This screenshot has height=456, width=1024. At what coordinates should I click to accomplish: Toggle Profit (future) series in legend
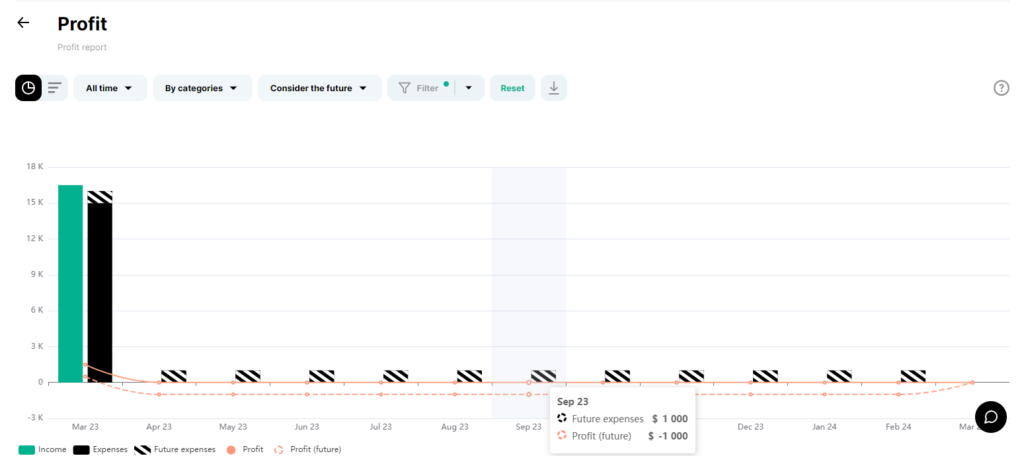[307, 449]
